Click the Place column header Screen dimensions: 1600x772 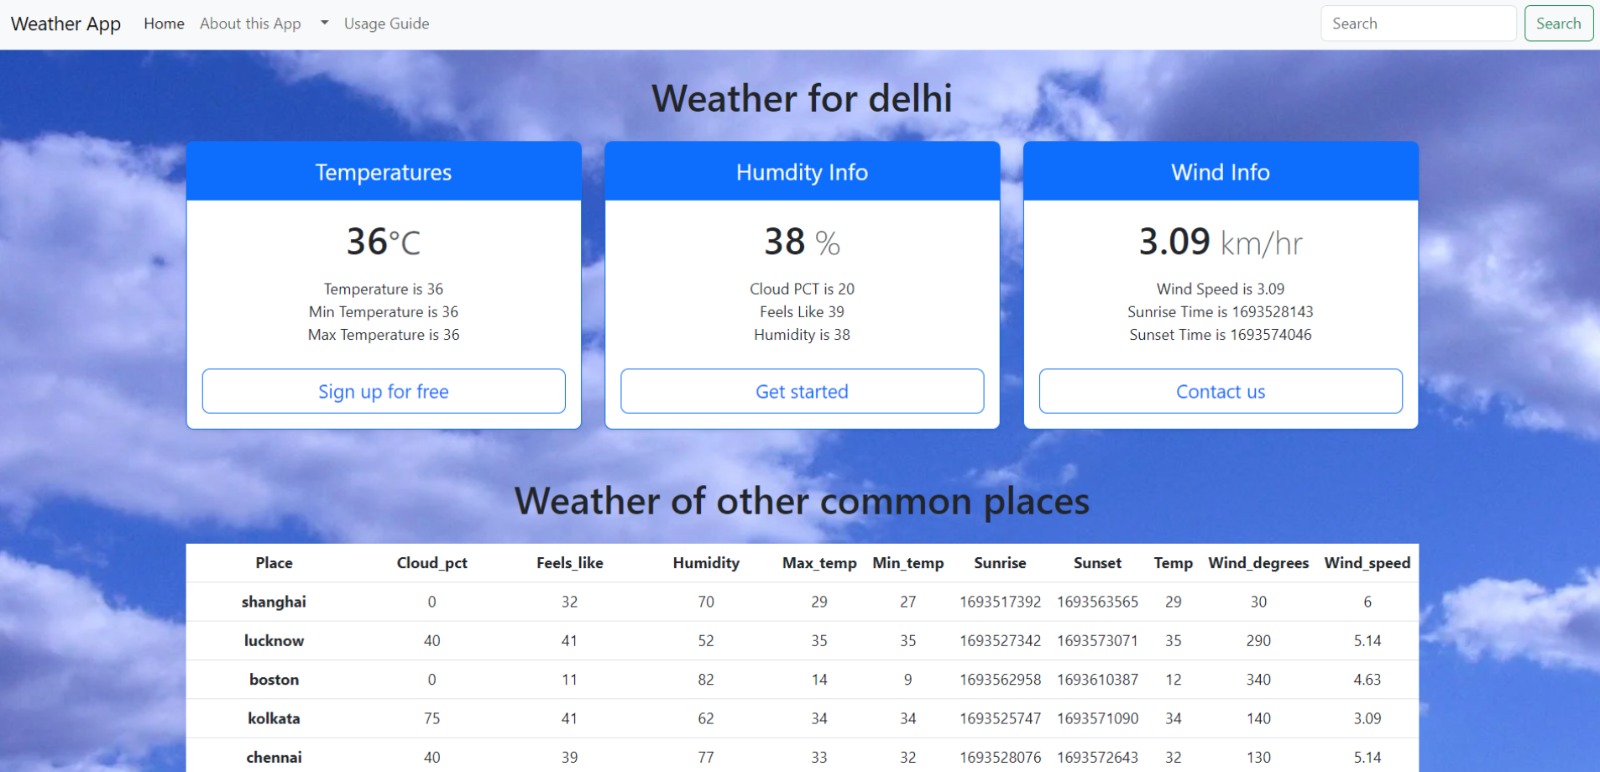pyautogui.click(x=274, y=563)
